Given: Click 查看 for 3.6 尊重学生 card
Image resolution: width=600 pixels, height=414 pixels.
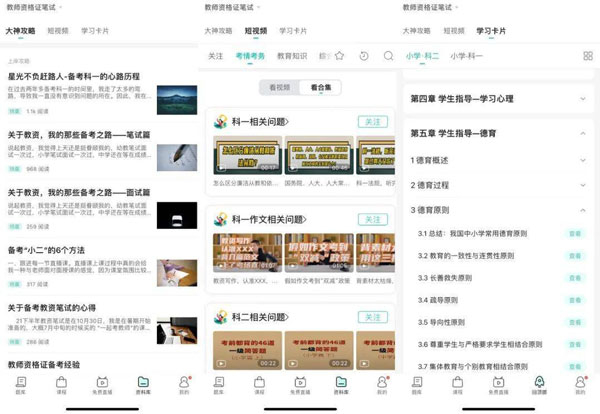Looking at the screenshot, I should pos(575,344).
